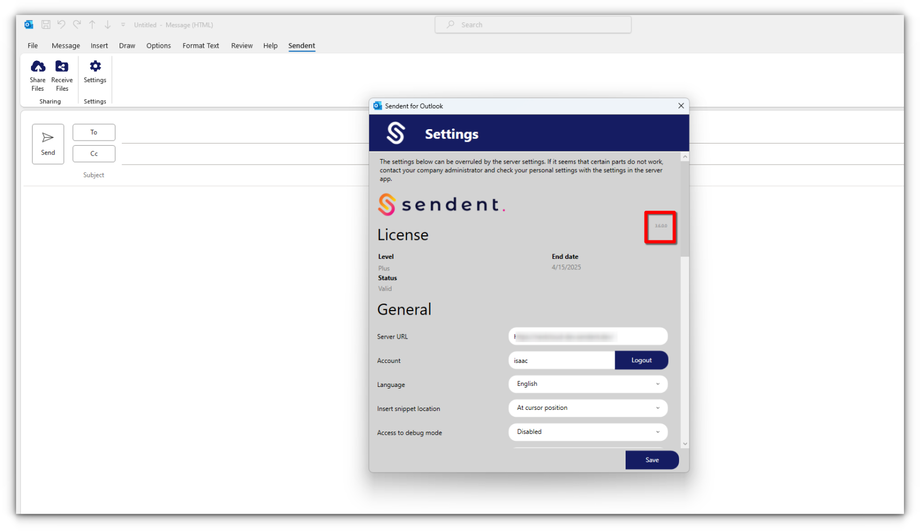Click the Cc recipients button
This screenshot has width=920, height=531.
94,154
